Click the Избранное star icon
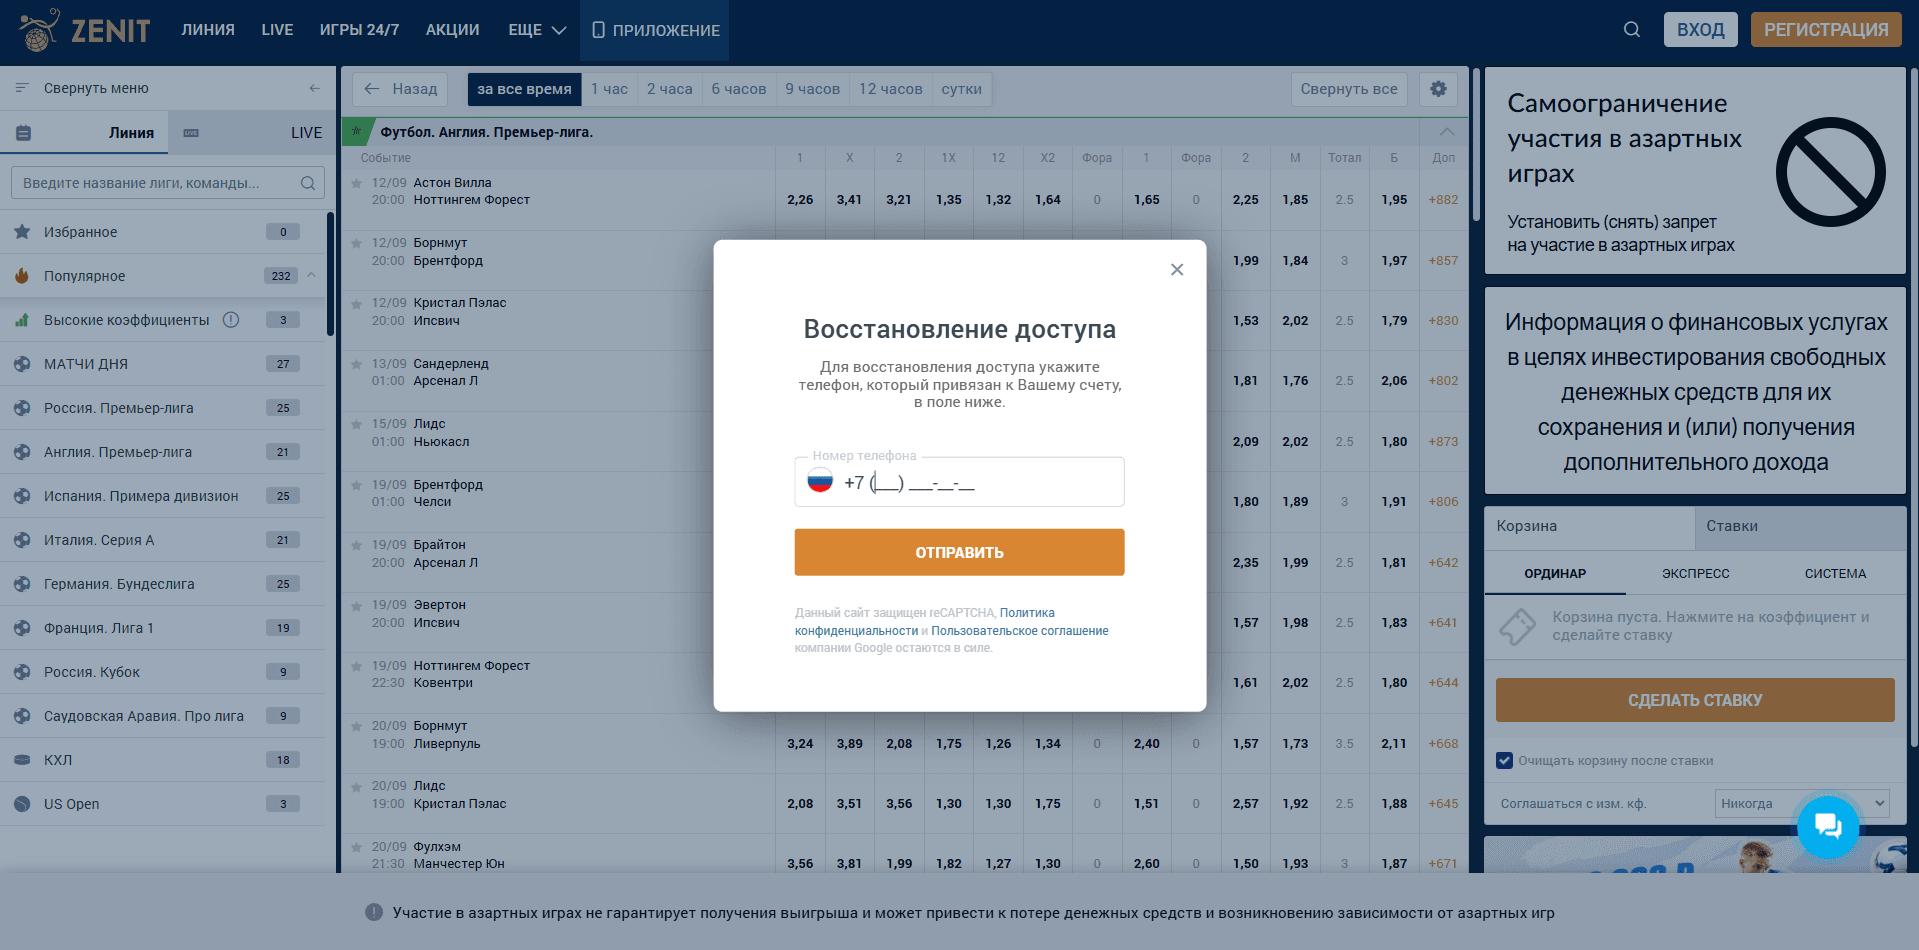 (22, 232)
